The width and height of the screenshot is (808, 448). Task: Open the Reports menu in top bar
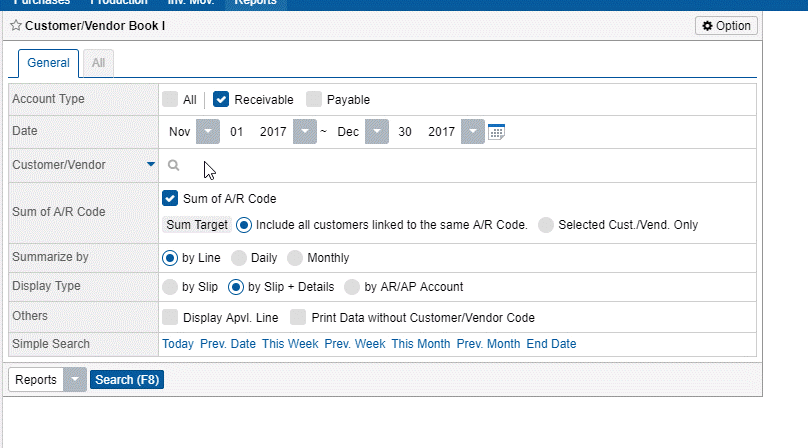pyautogui.click(x=256, y=3)
